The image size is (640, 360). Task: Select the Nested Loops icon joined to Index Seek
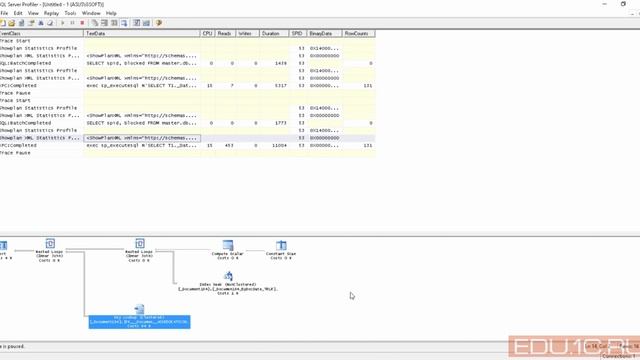tap(140, 243)
